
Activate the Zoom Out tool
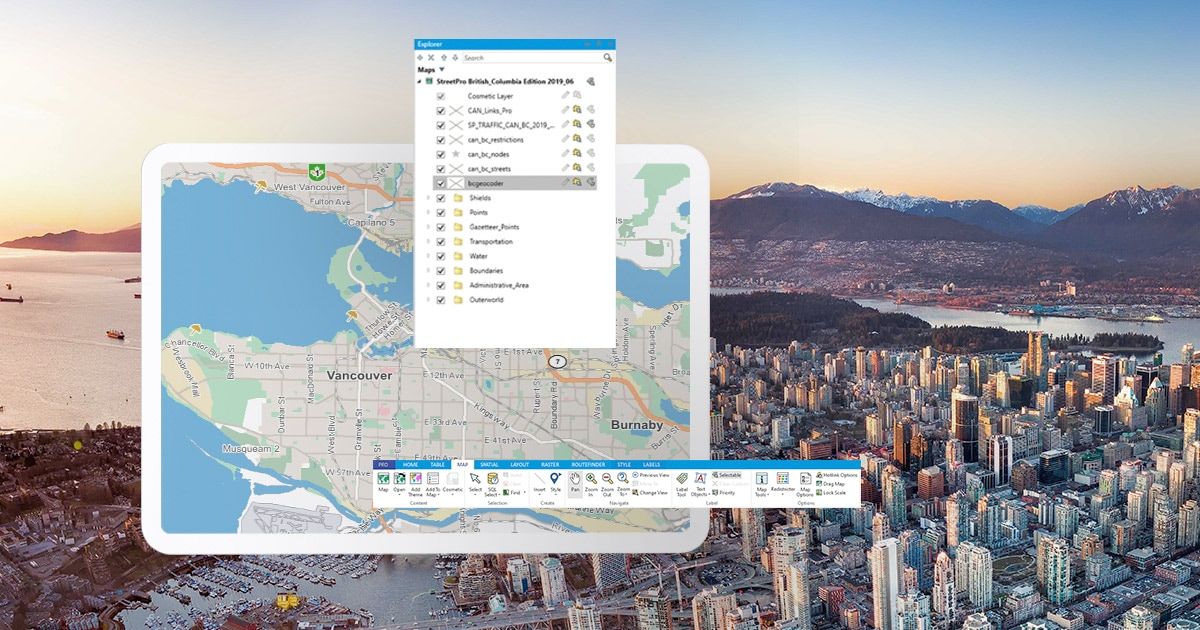tap(605, 479)
